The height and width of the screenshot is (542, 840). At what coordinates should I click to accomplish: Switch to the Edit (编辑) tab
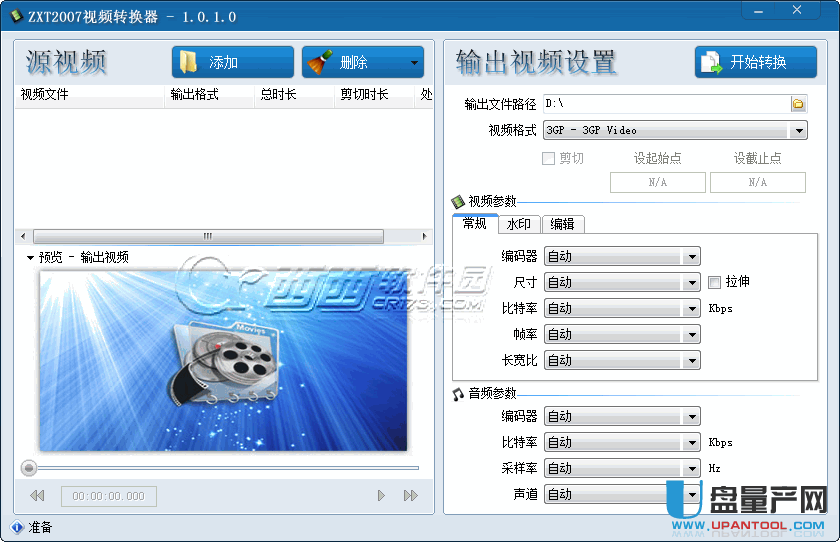[562, 224]
